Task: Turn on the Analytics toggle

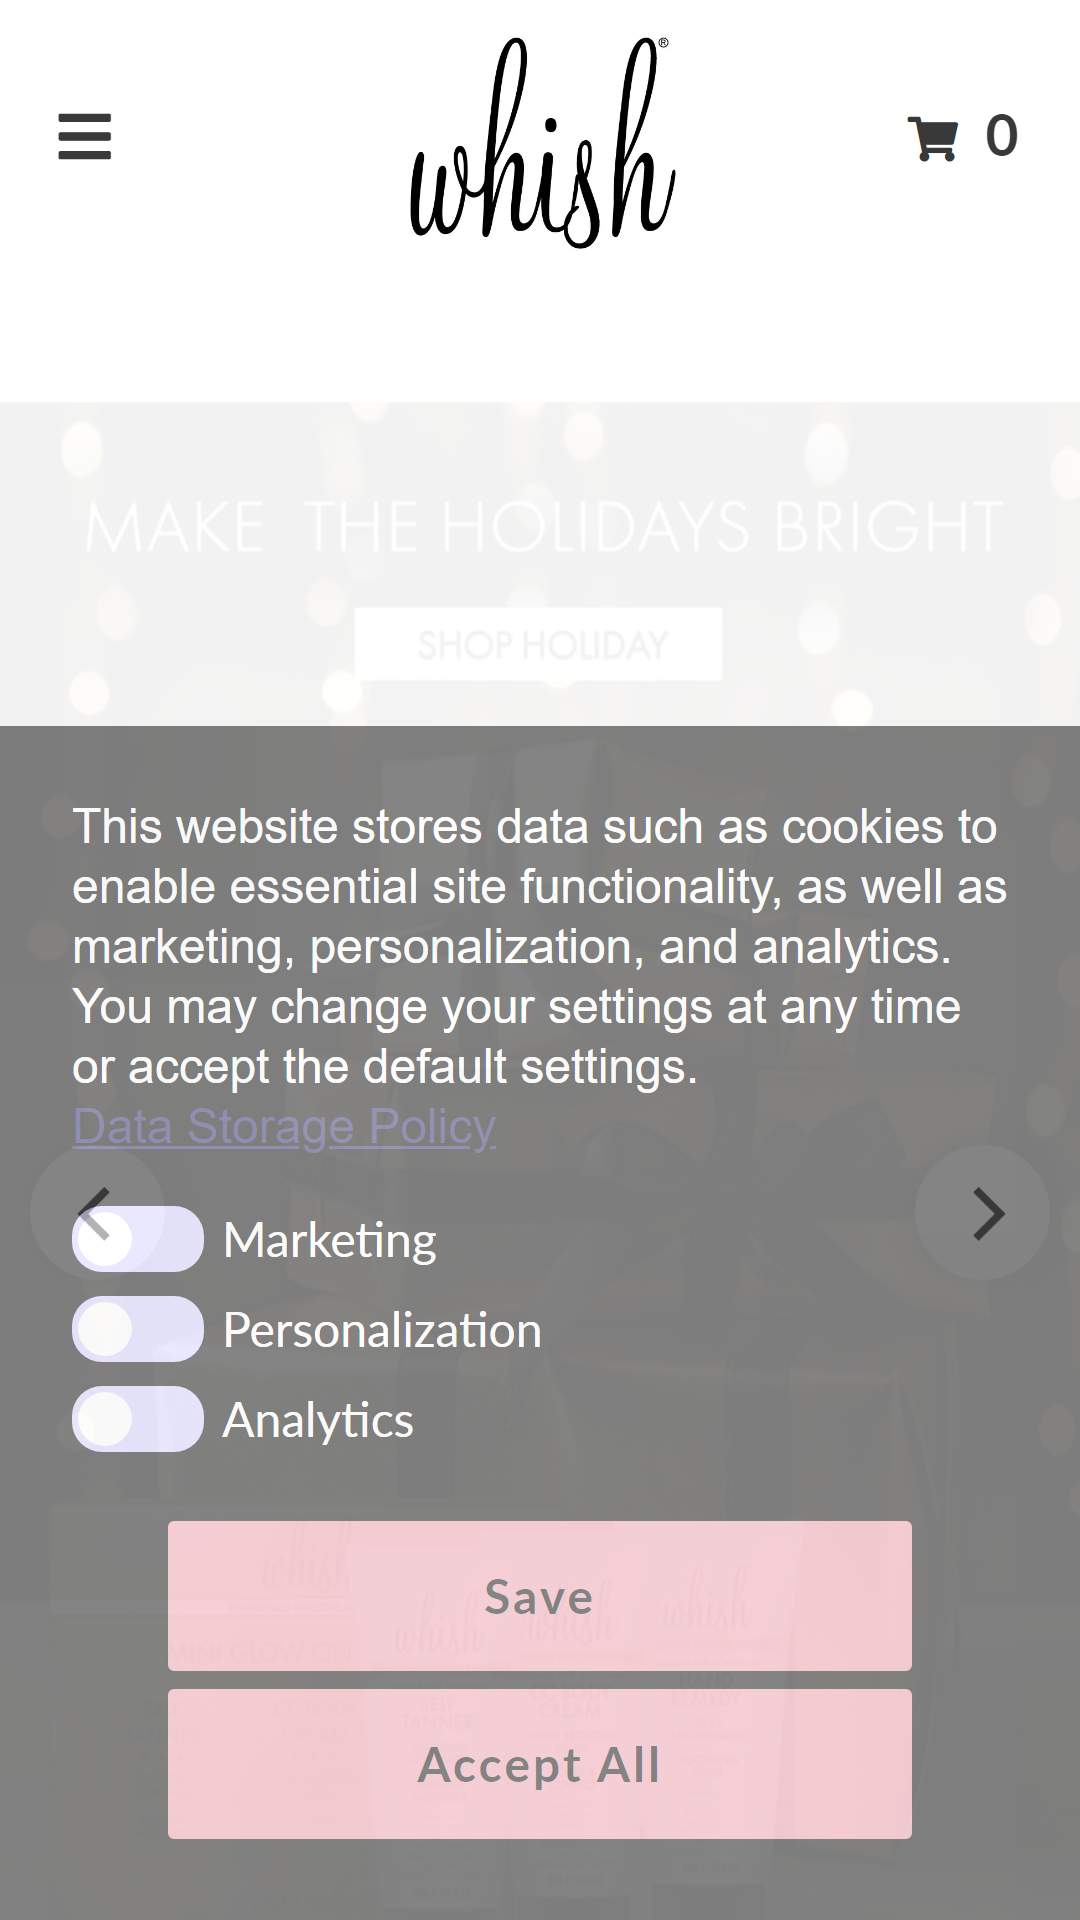Action: click(138, 1419)
